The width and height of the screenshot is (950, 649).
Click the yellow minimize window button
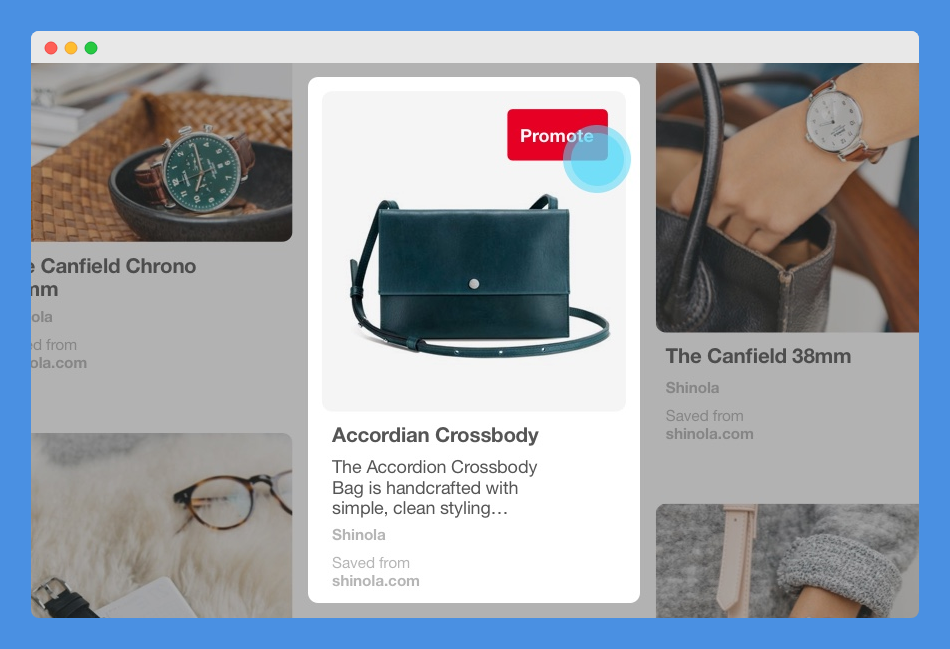click(71, 48)
